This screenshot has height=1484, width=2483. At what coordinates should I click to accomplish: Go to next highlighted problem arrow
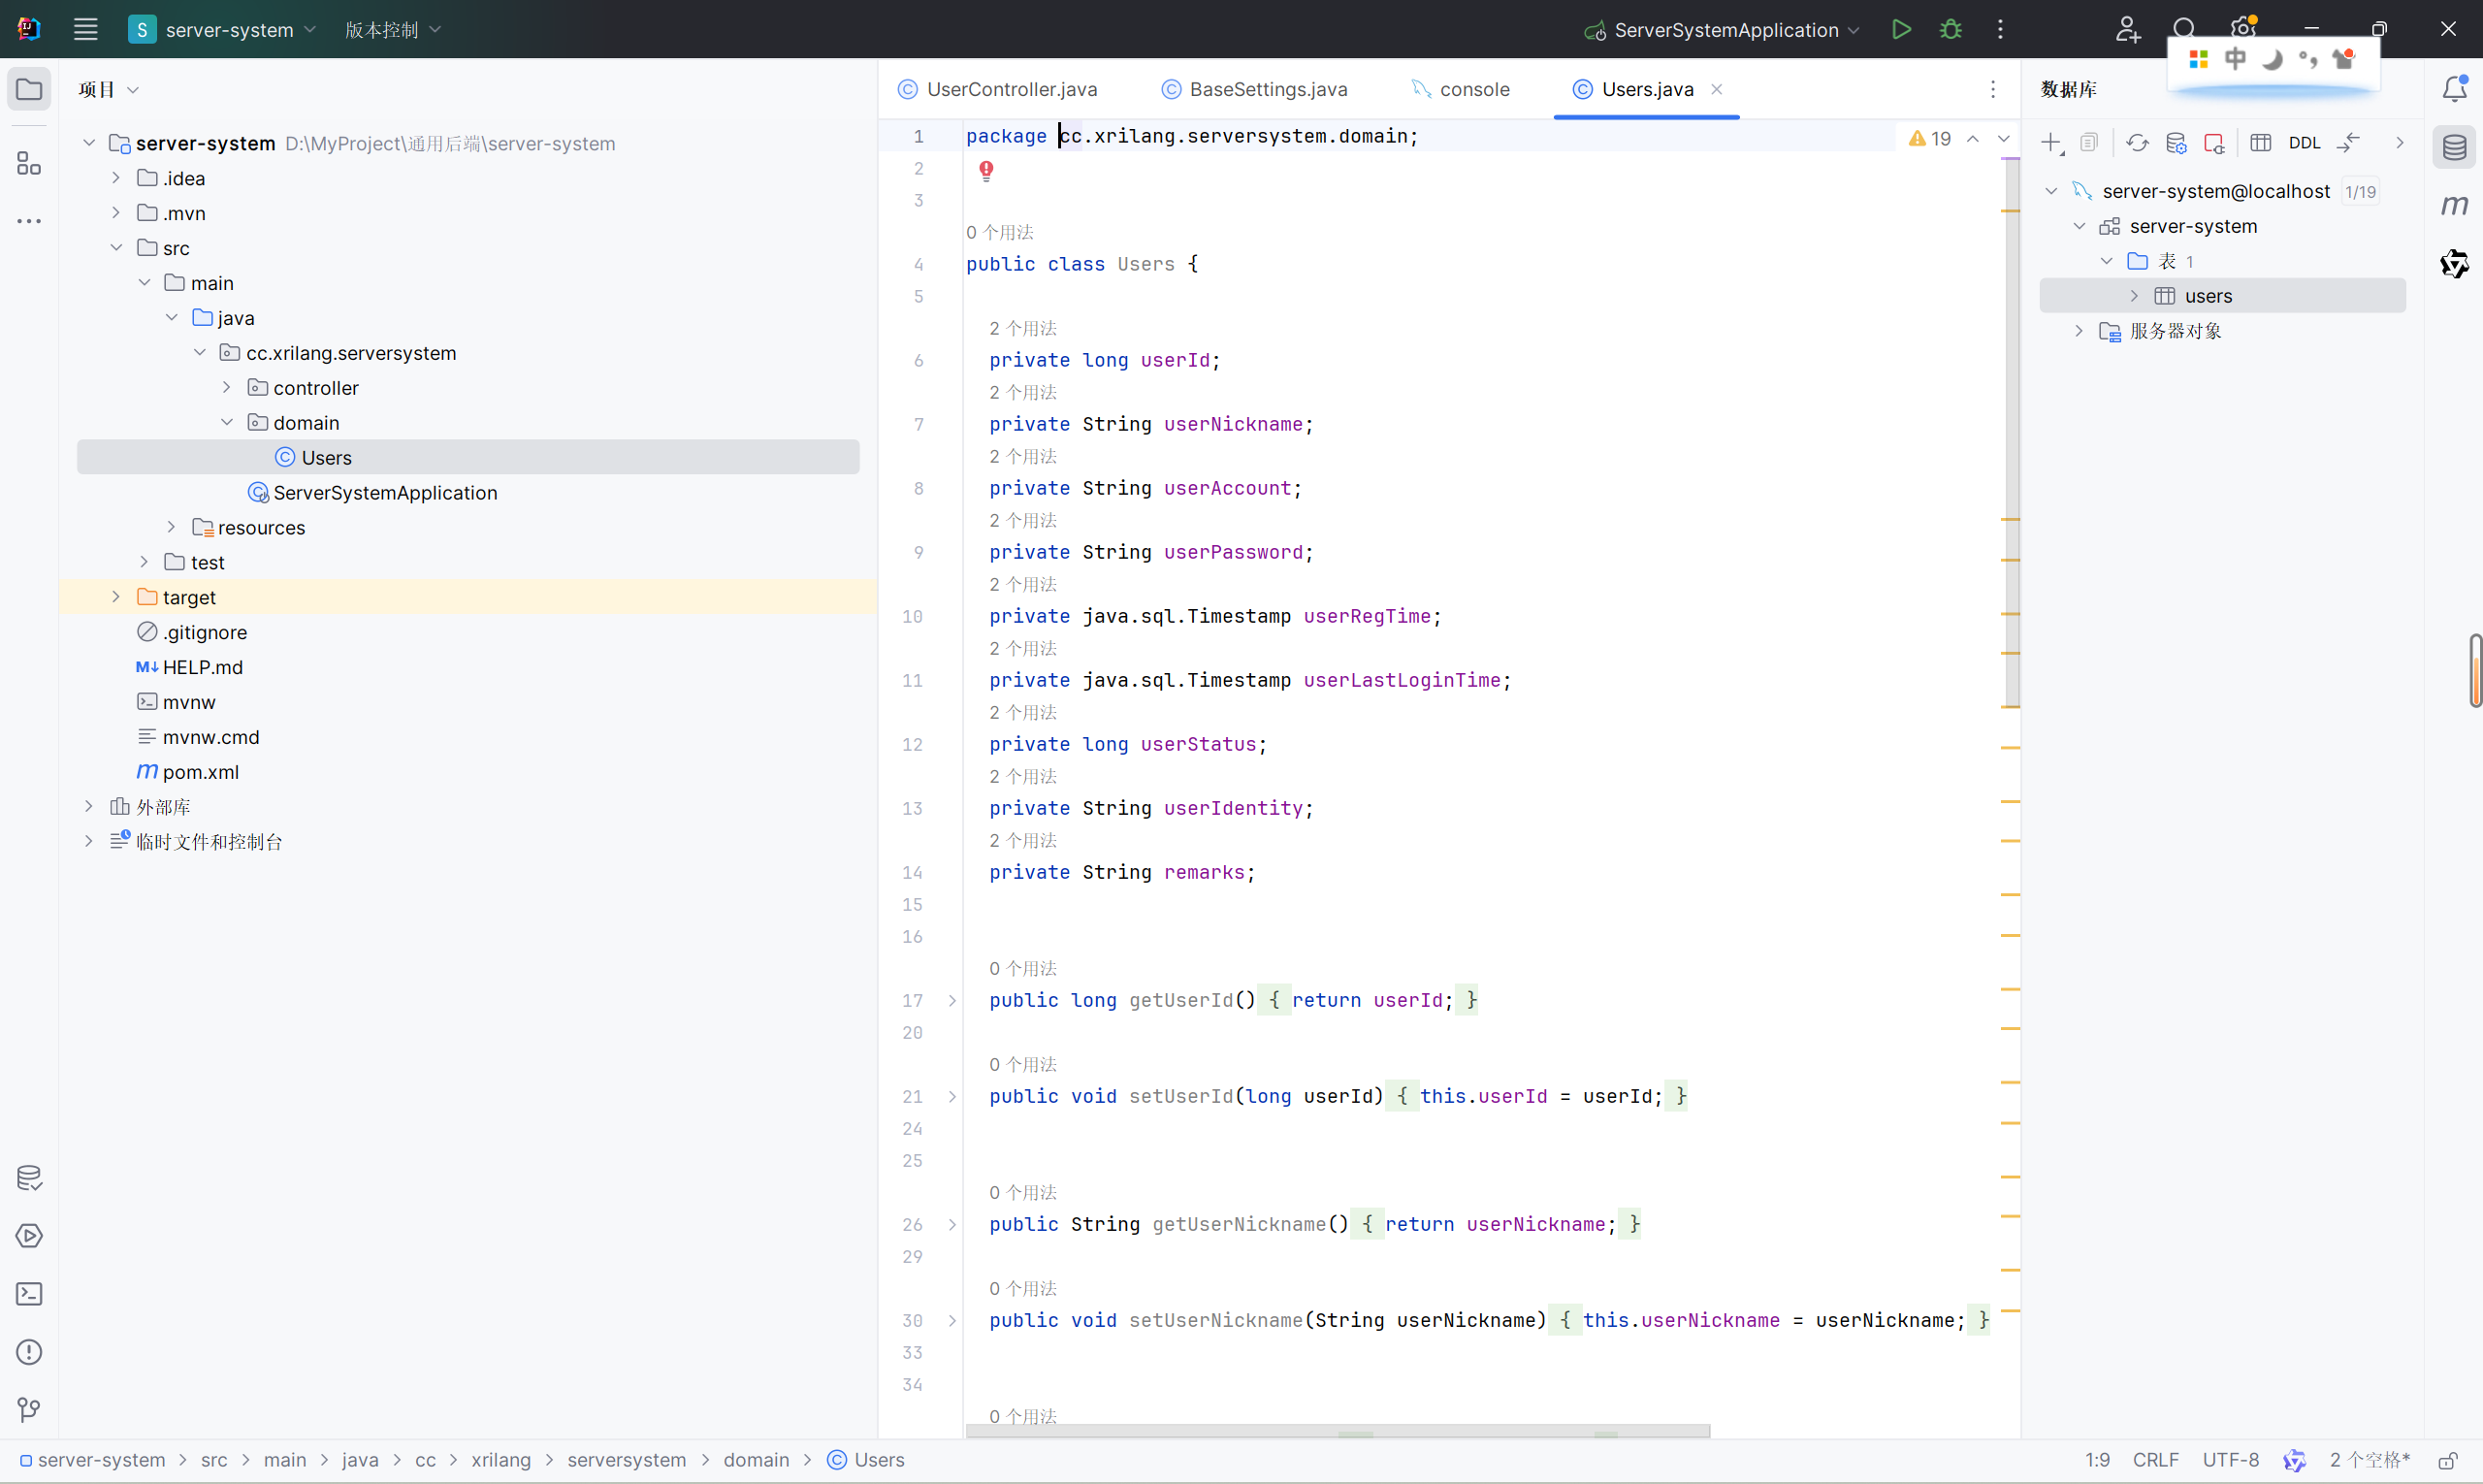(2004, 139)
